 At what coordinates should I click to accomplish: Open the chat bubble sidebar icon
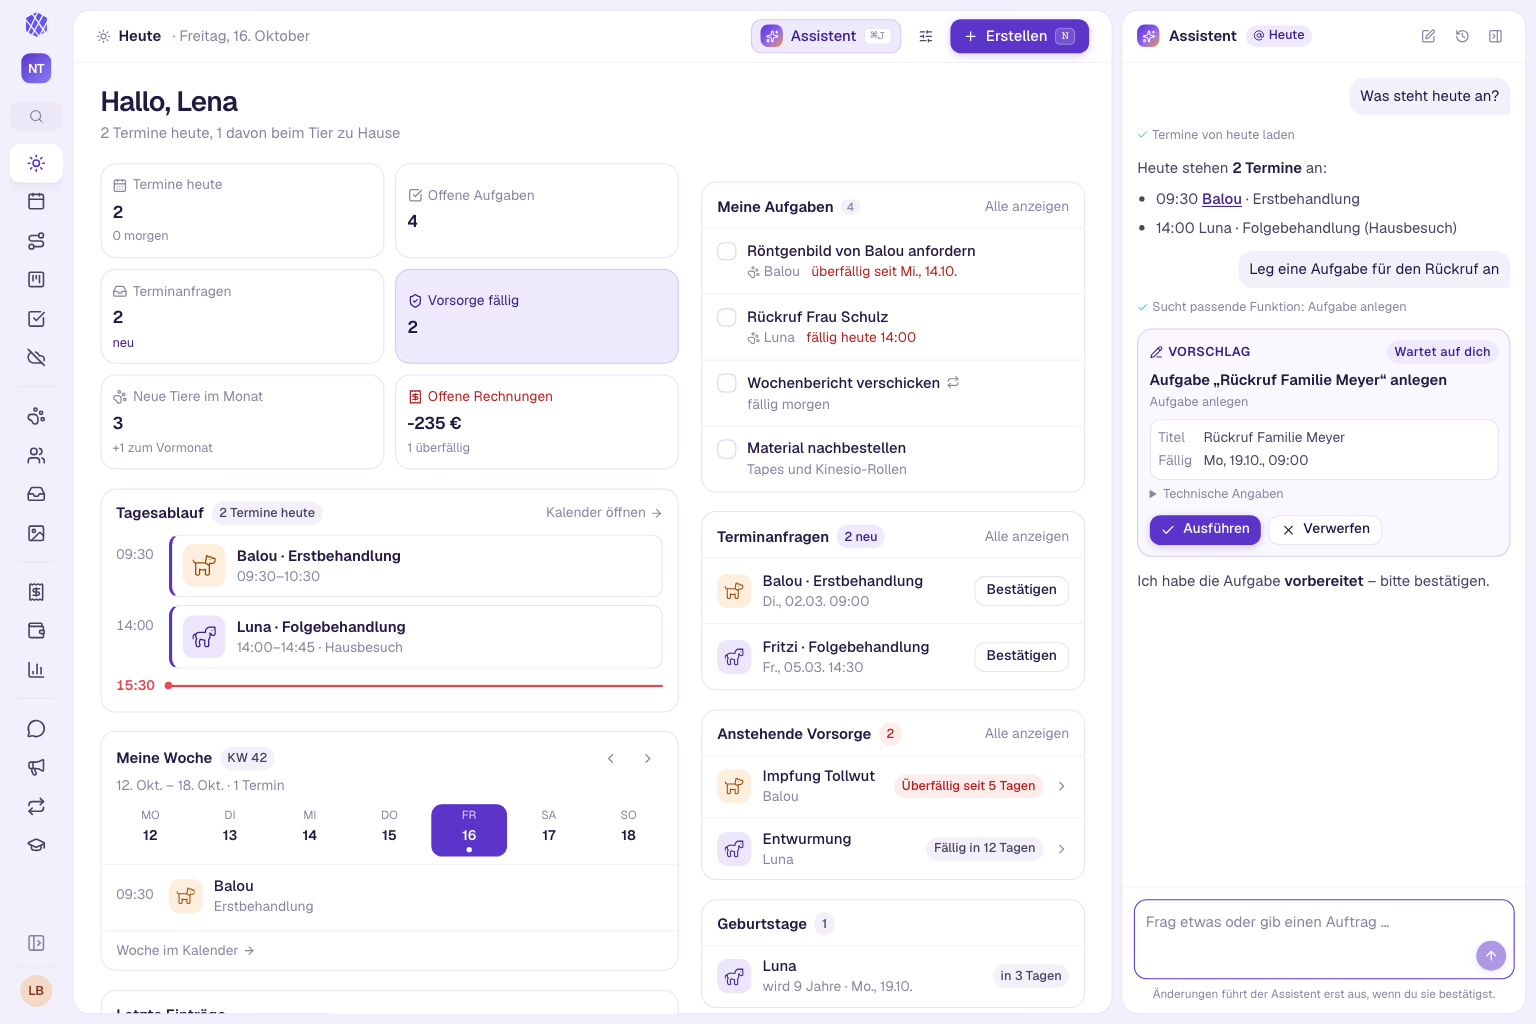coord(36,729)
